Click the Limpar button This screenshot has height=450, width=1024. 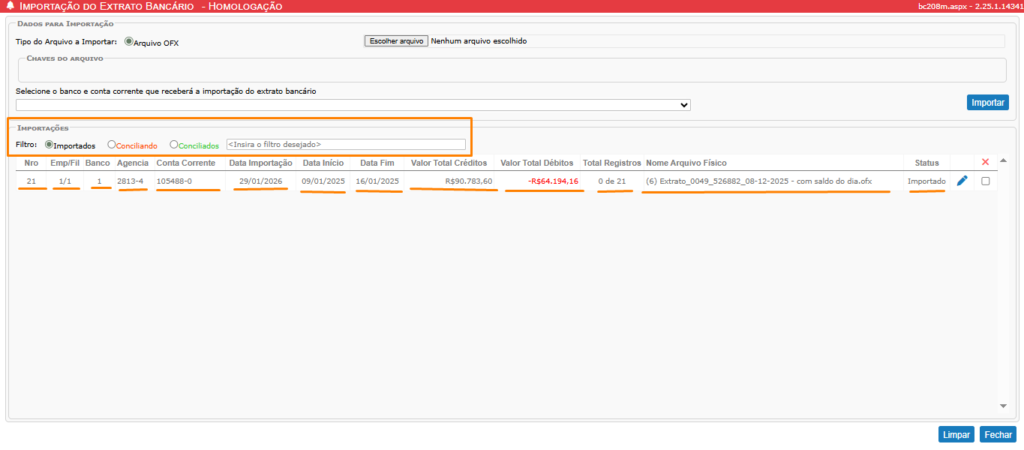(x=955, y=435)
